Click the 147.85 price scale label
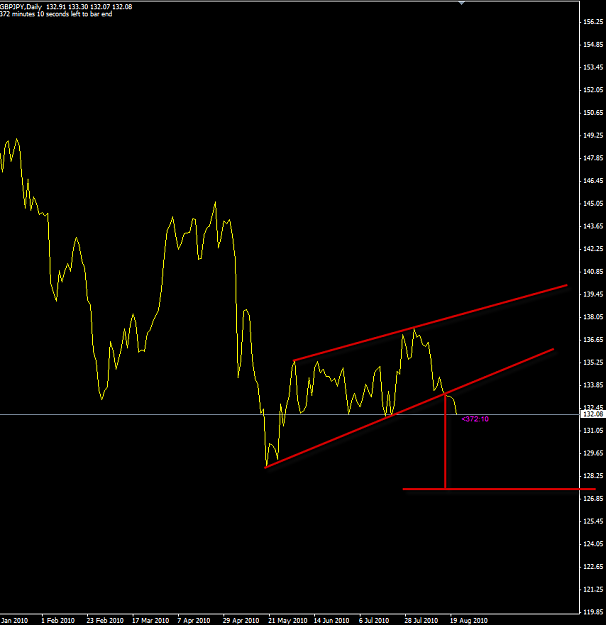 [593, 158]
